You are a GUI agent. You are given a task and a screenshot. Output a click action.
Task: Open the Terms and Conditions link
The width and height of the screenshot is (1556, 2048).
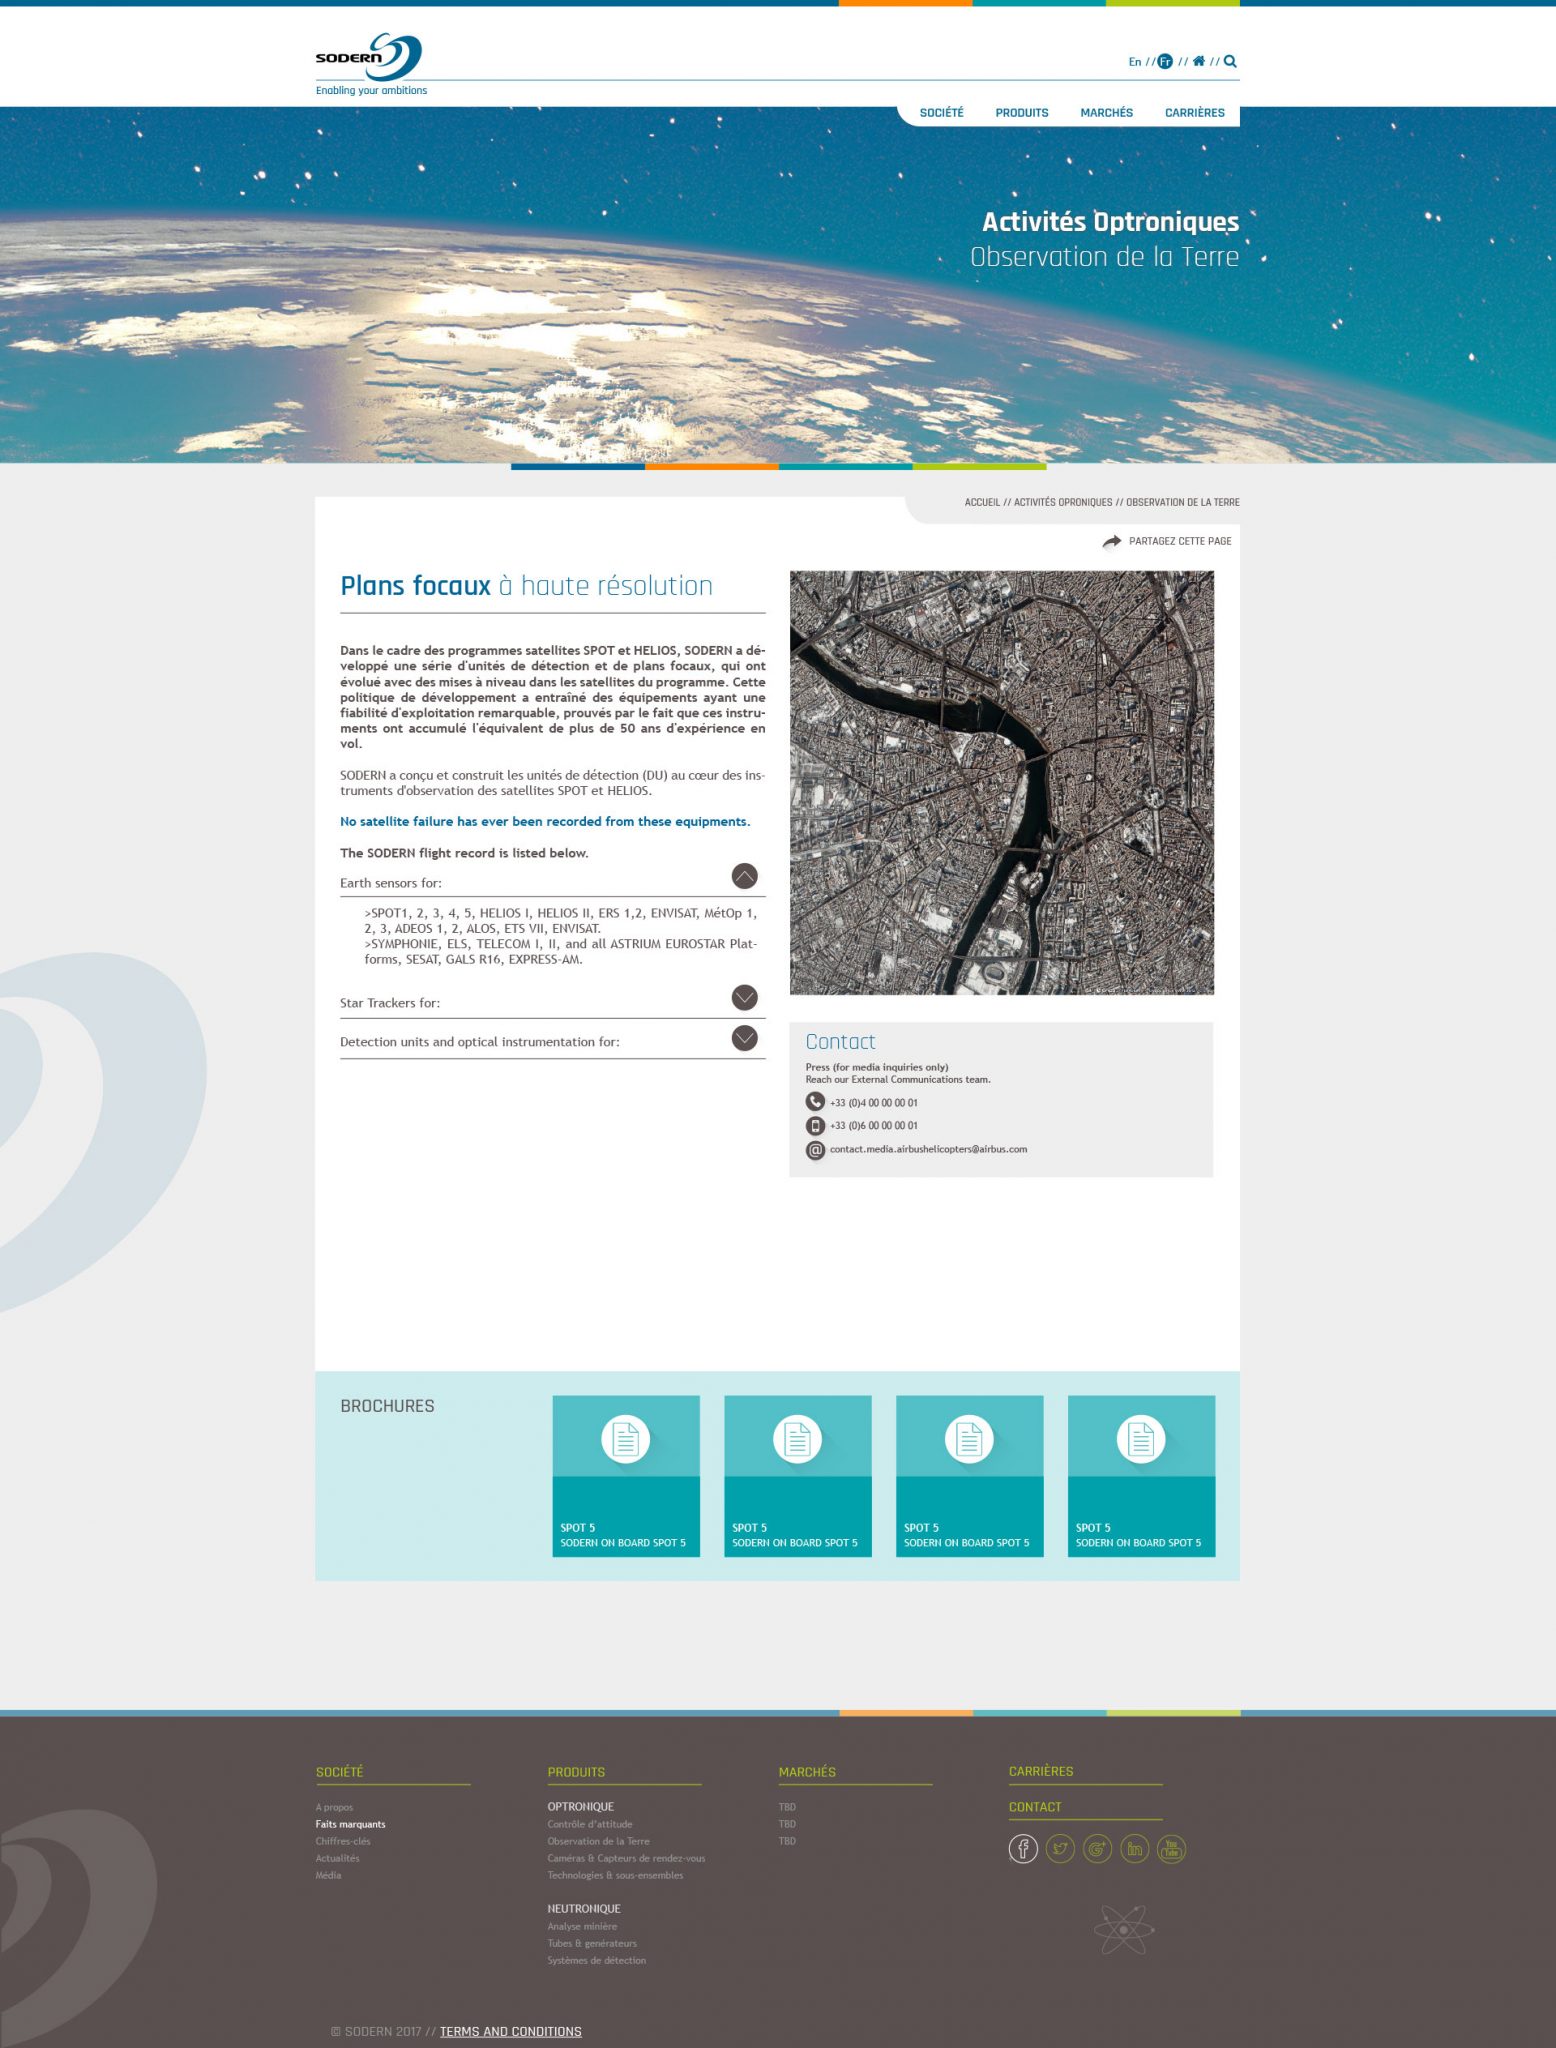point(510,2031)
